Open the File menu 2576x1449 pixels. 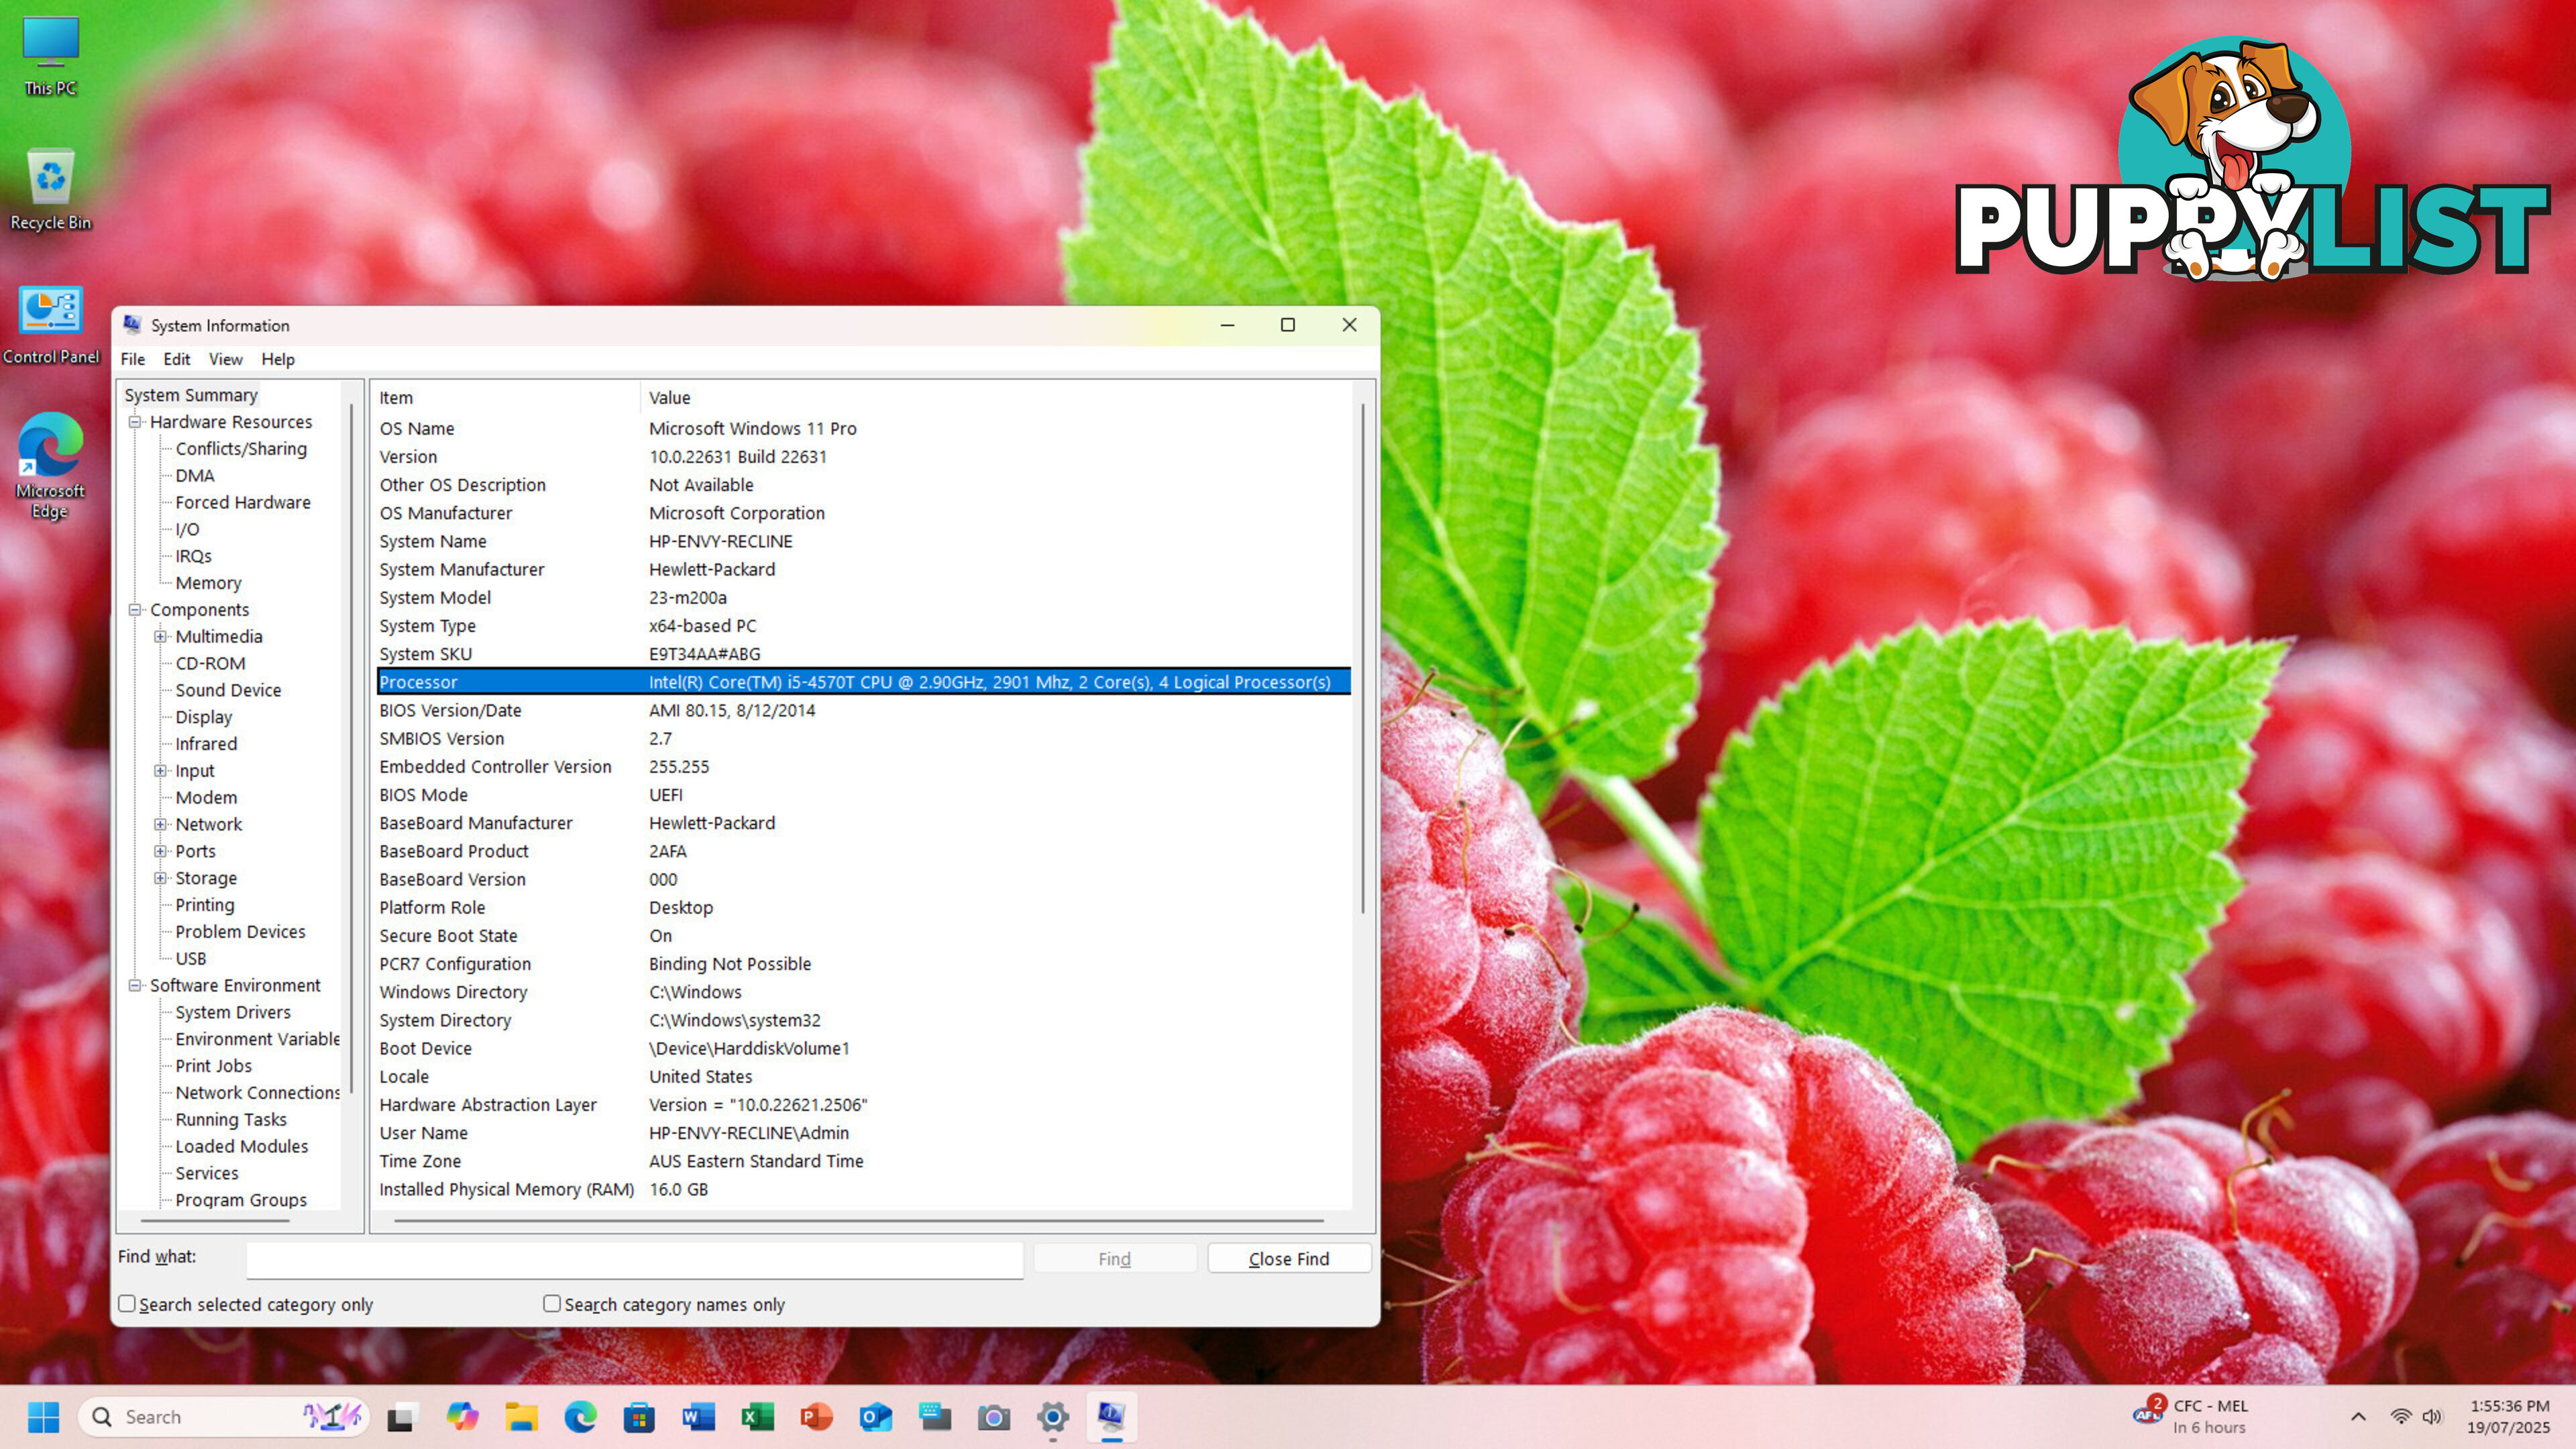point(133,359)
